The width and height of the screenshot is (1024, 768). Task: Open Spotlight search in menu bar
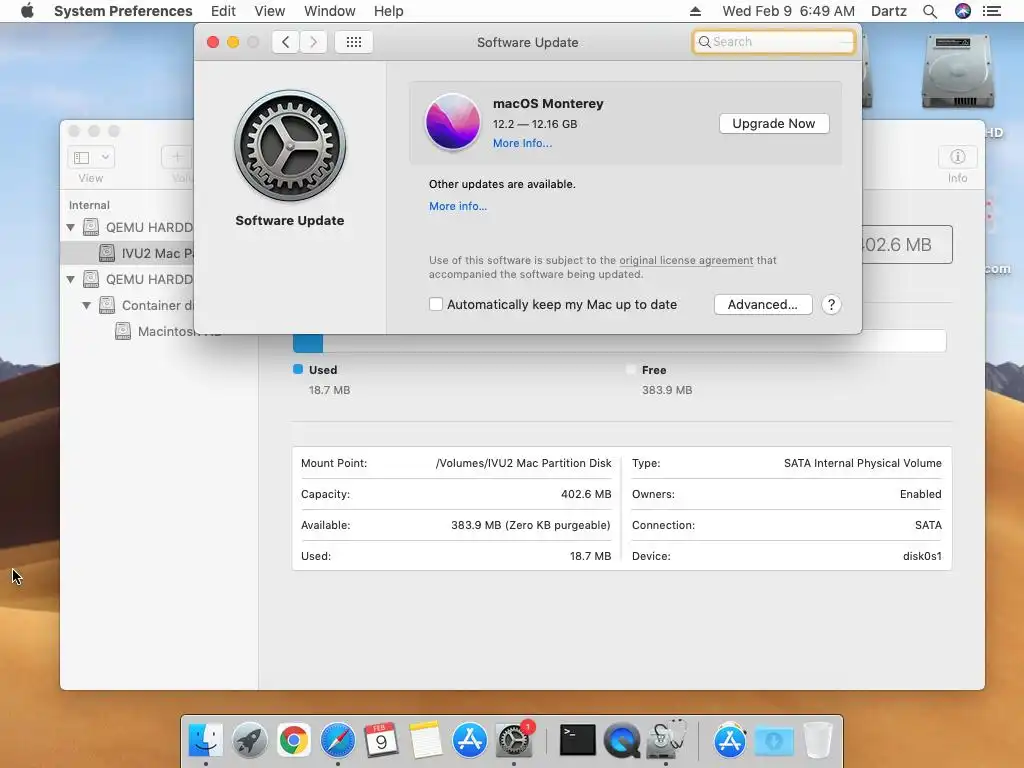[930, 11]
